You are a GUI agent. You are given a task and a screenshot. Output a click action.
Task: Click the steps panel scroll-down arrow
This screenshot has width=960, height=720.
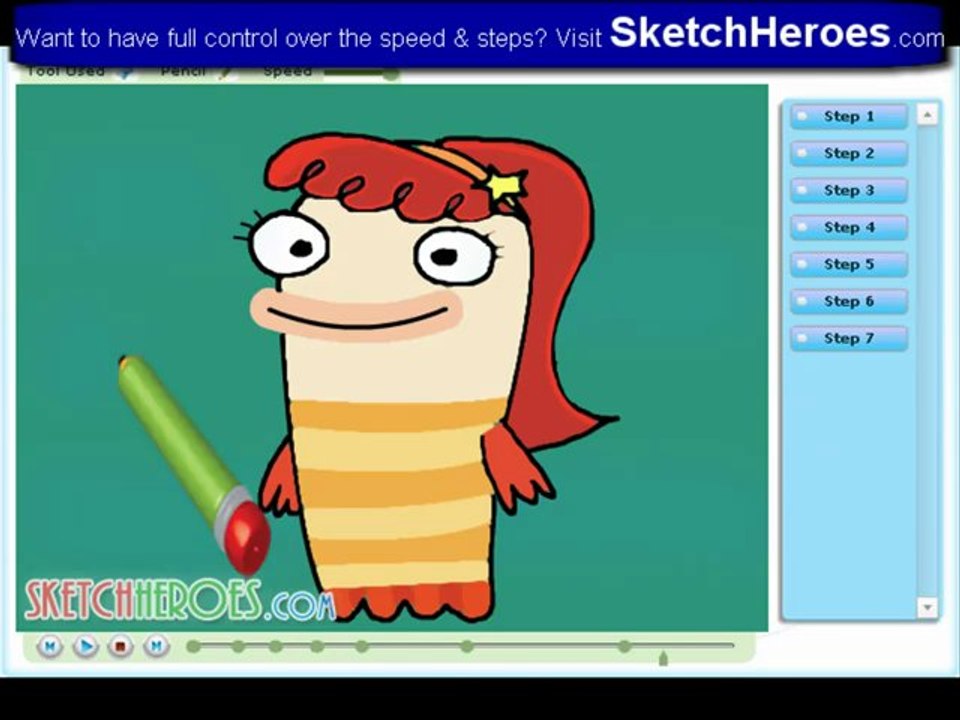[927, 607]
